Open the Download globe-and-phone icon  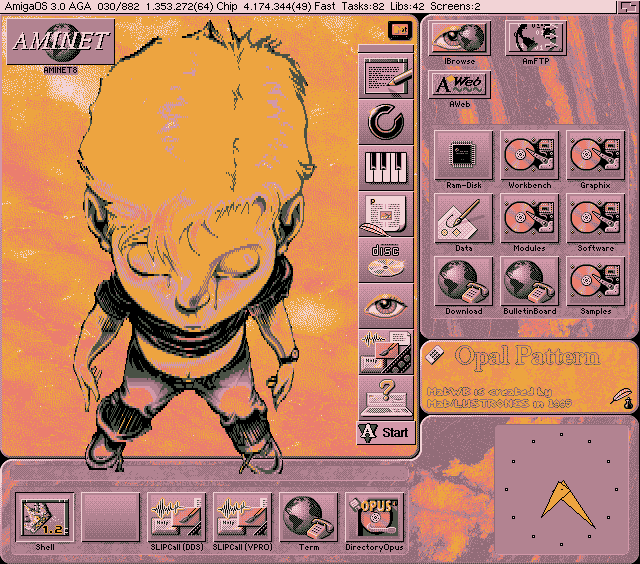(x=463, y=281)
